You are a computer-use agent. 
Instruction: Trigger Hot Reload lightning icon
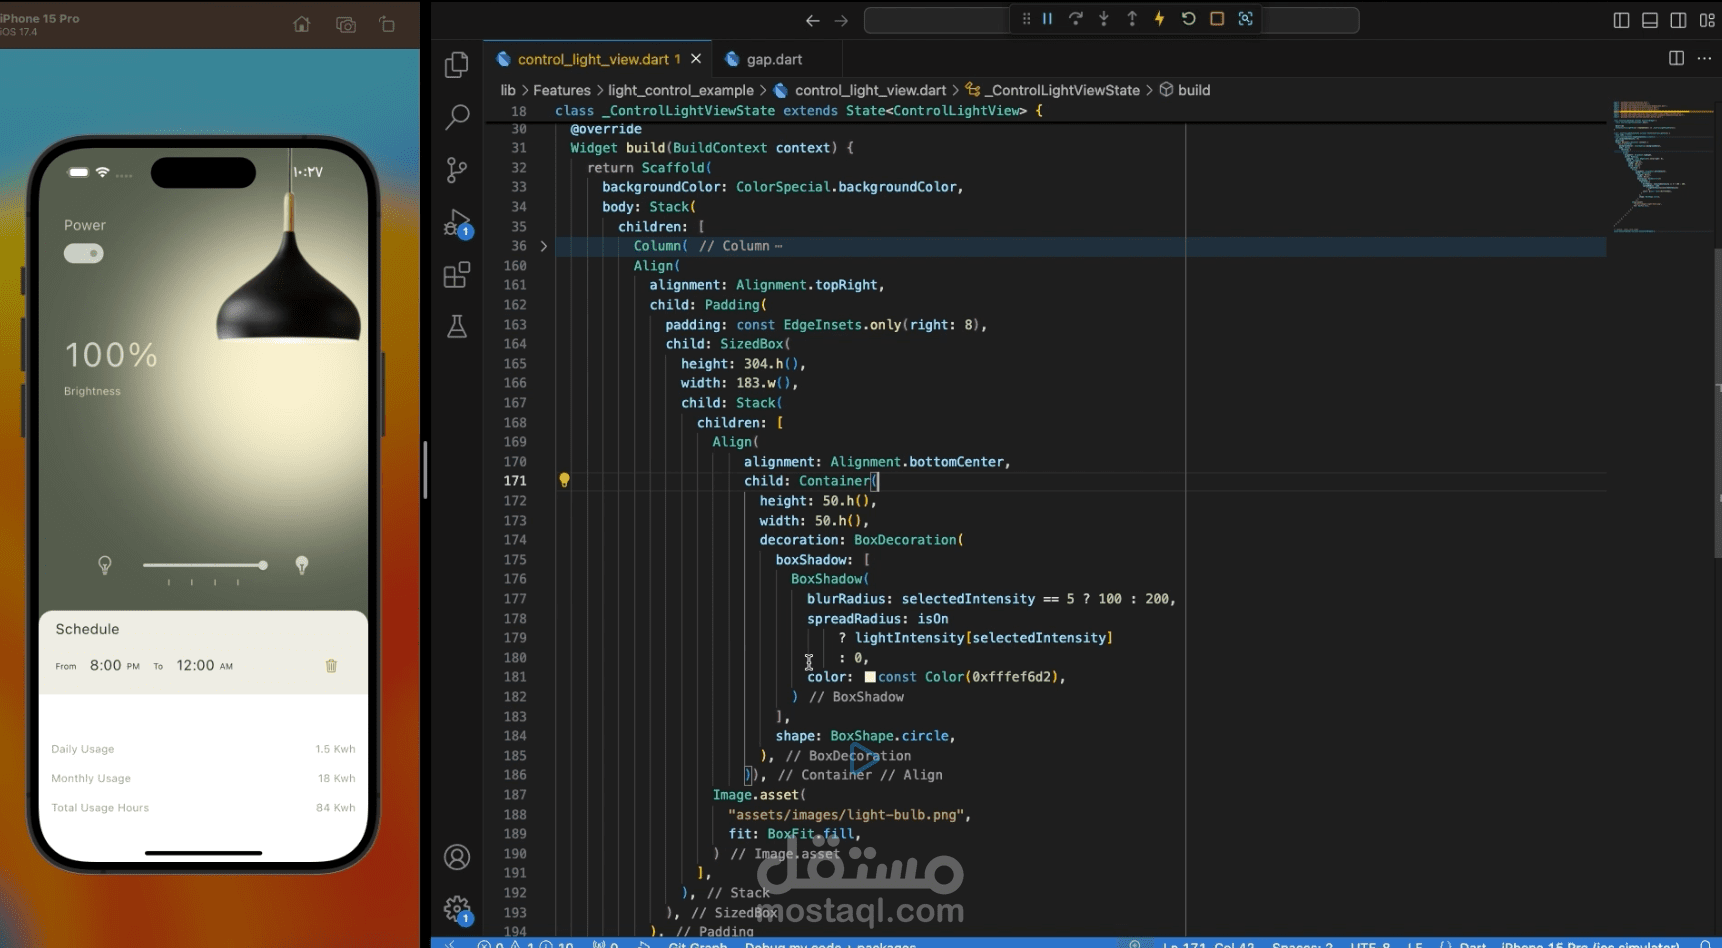point(1160,18)
